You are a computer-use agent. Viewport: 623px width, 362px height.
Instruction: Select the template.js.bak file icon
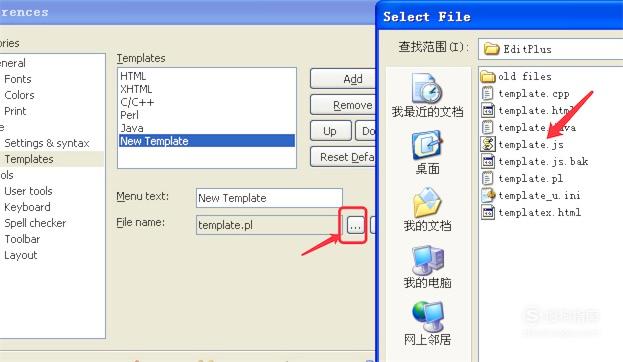click(x=488, y=161)
